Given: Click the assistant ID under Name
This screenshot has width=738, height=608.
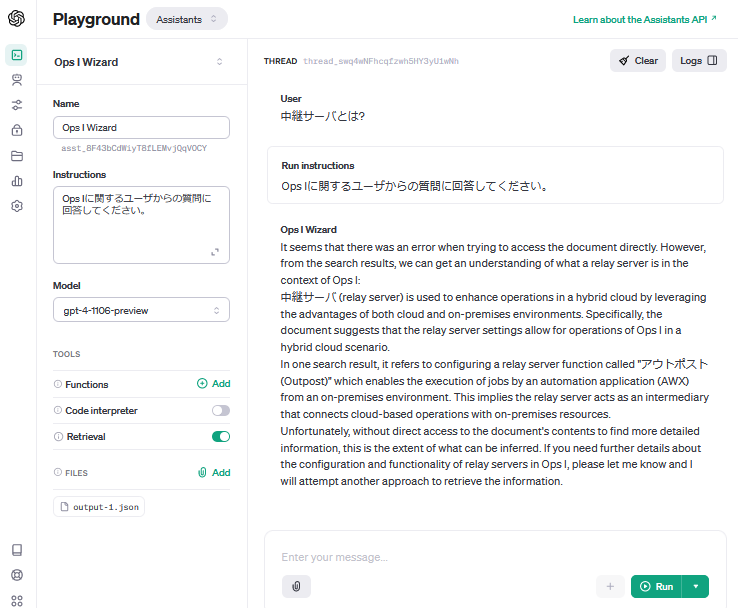Looking at the screenshot, I should click(134, 148).
